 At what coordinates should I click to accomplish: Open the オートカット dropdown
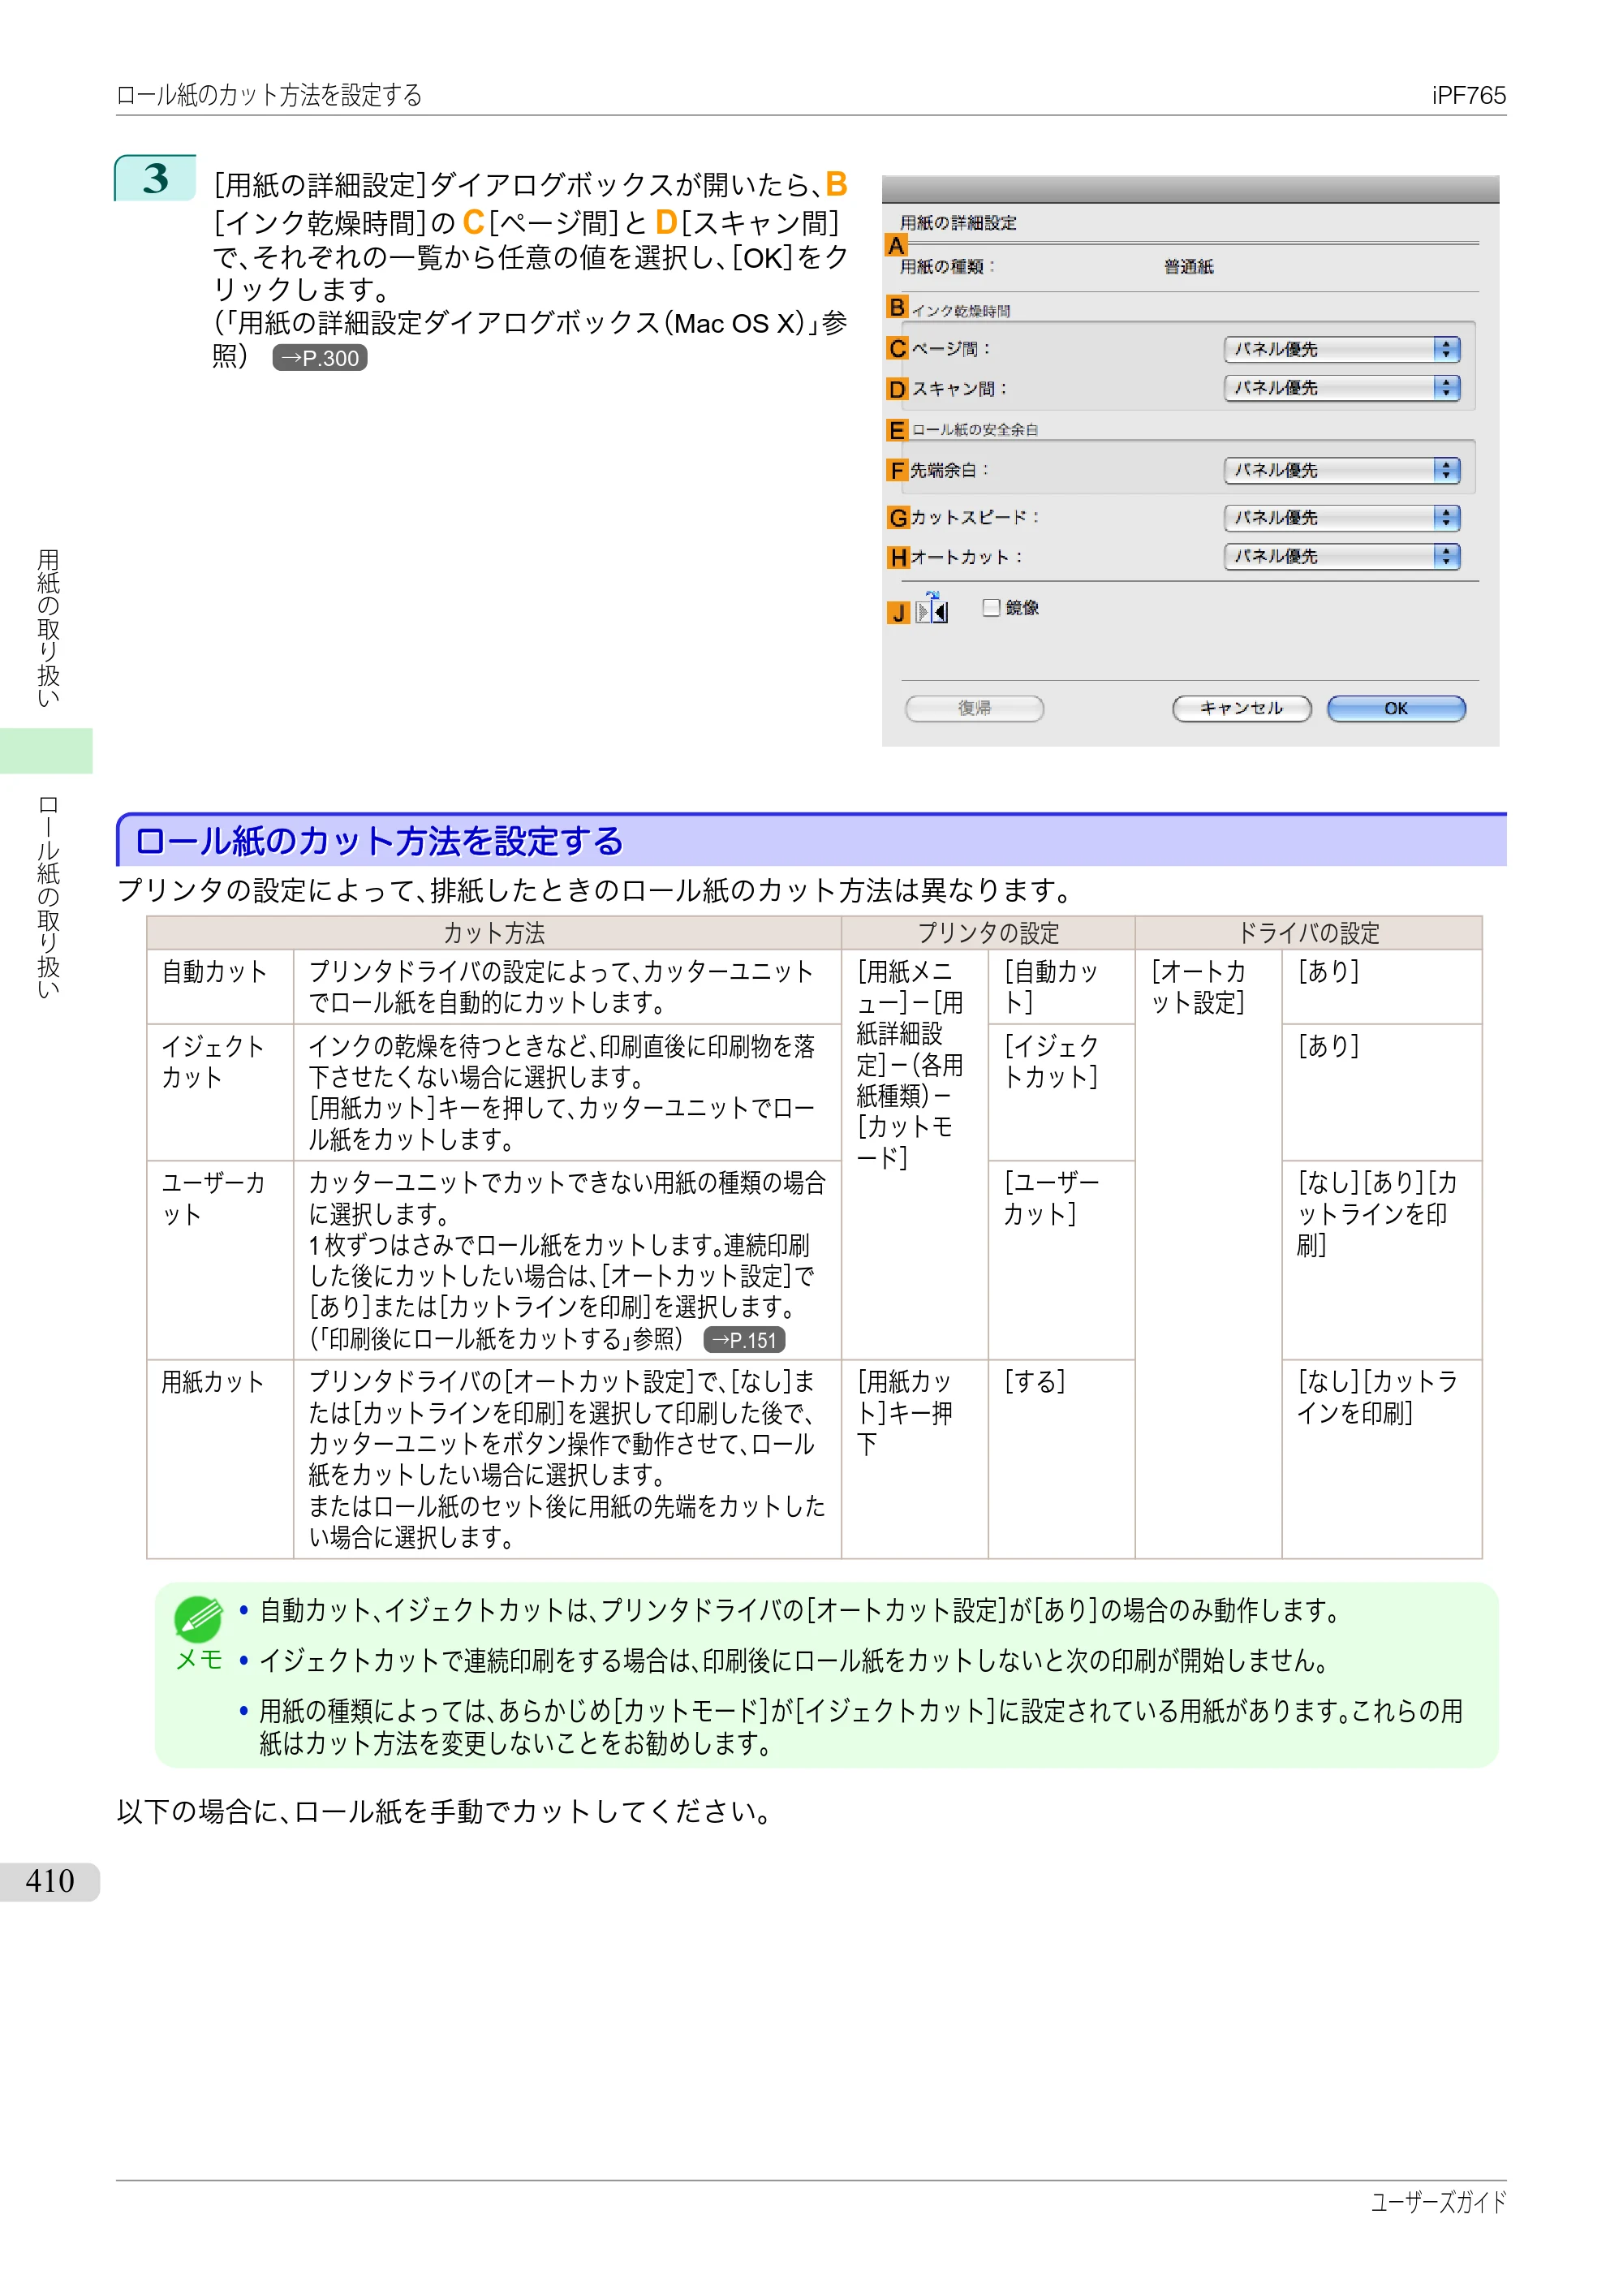pos(1341,556)
